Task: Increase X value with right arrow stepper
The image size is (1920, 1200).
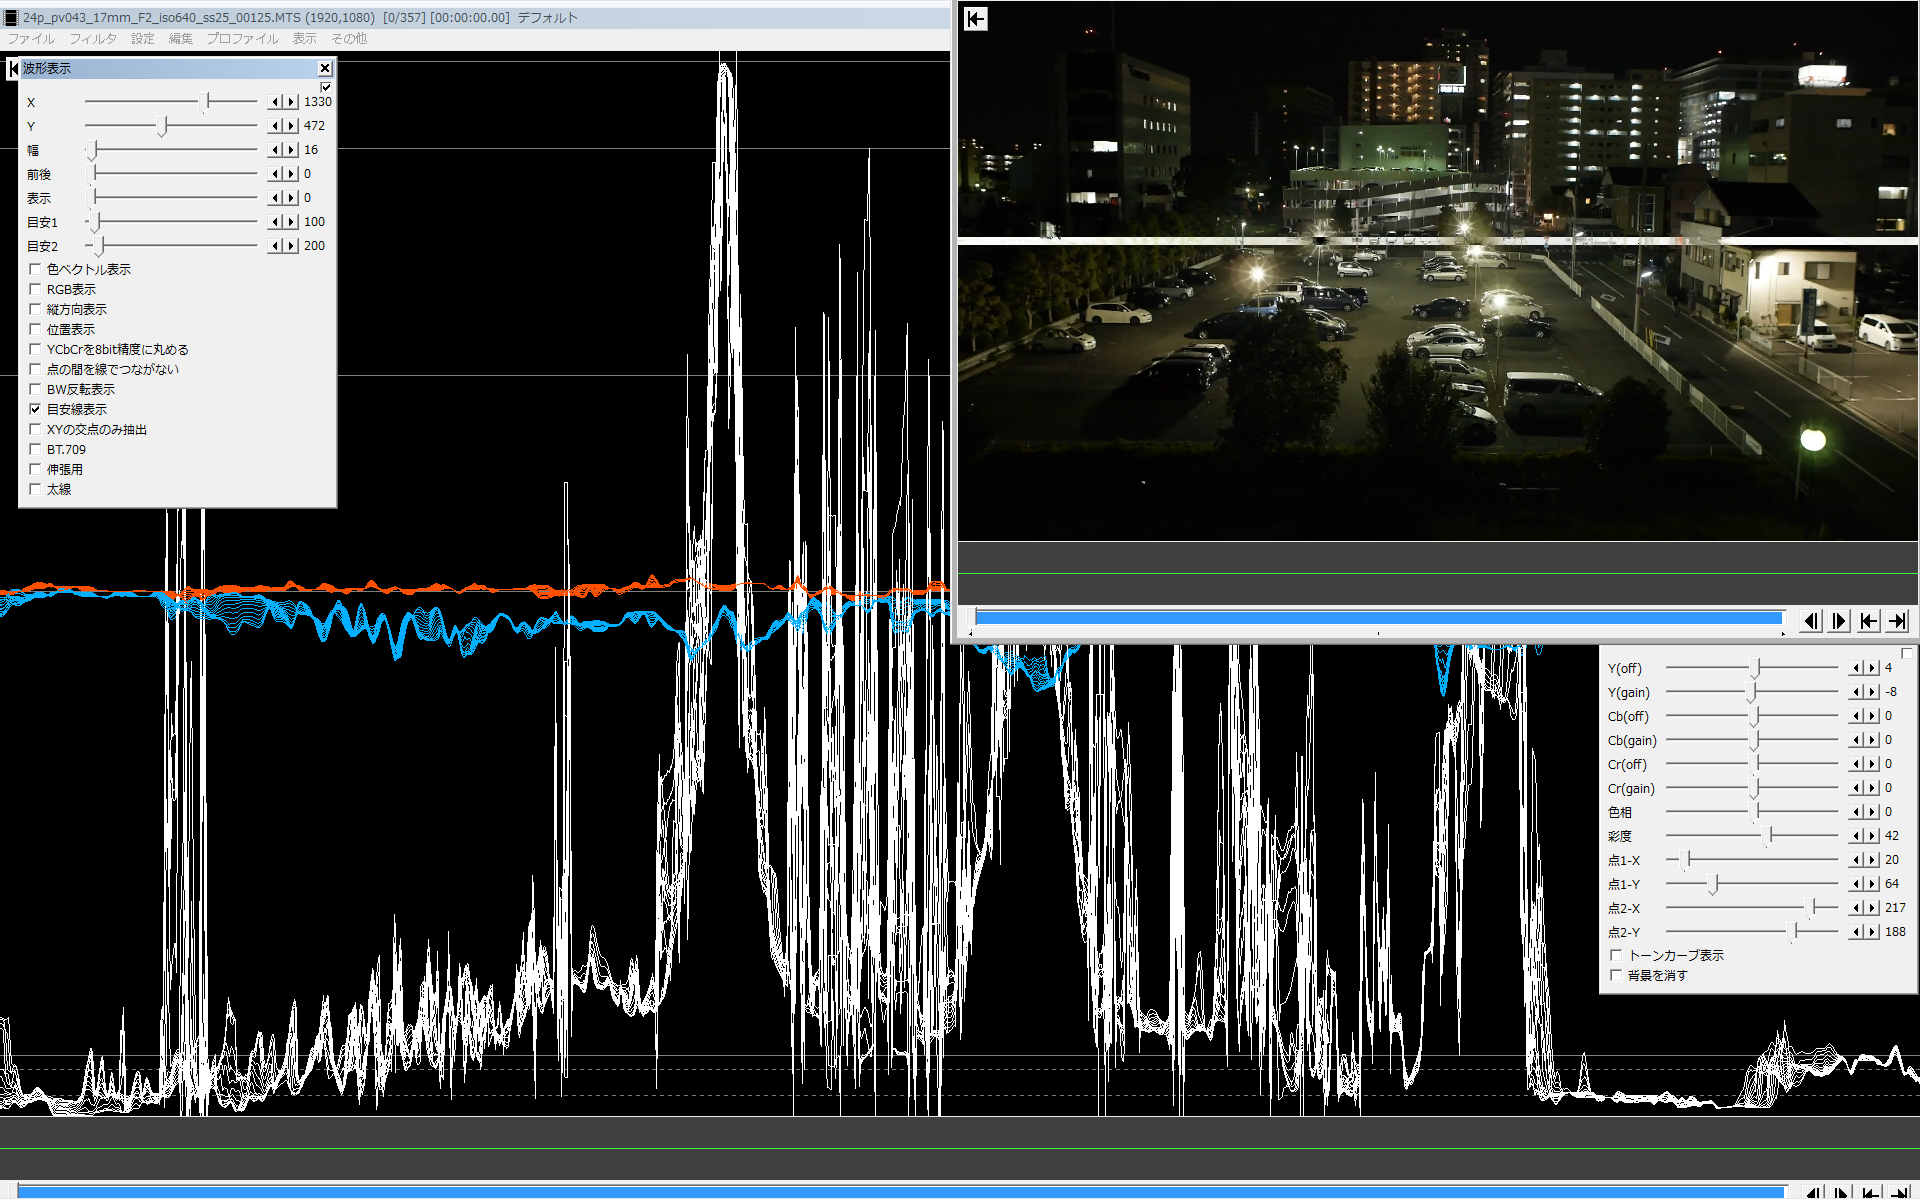Action: point(291,102)
